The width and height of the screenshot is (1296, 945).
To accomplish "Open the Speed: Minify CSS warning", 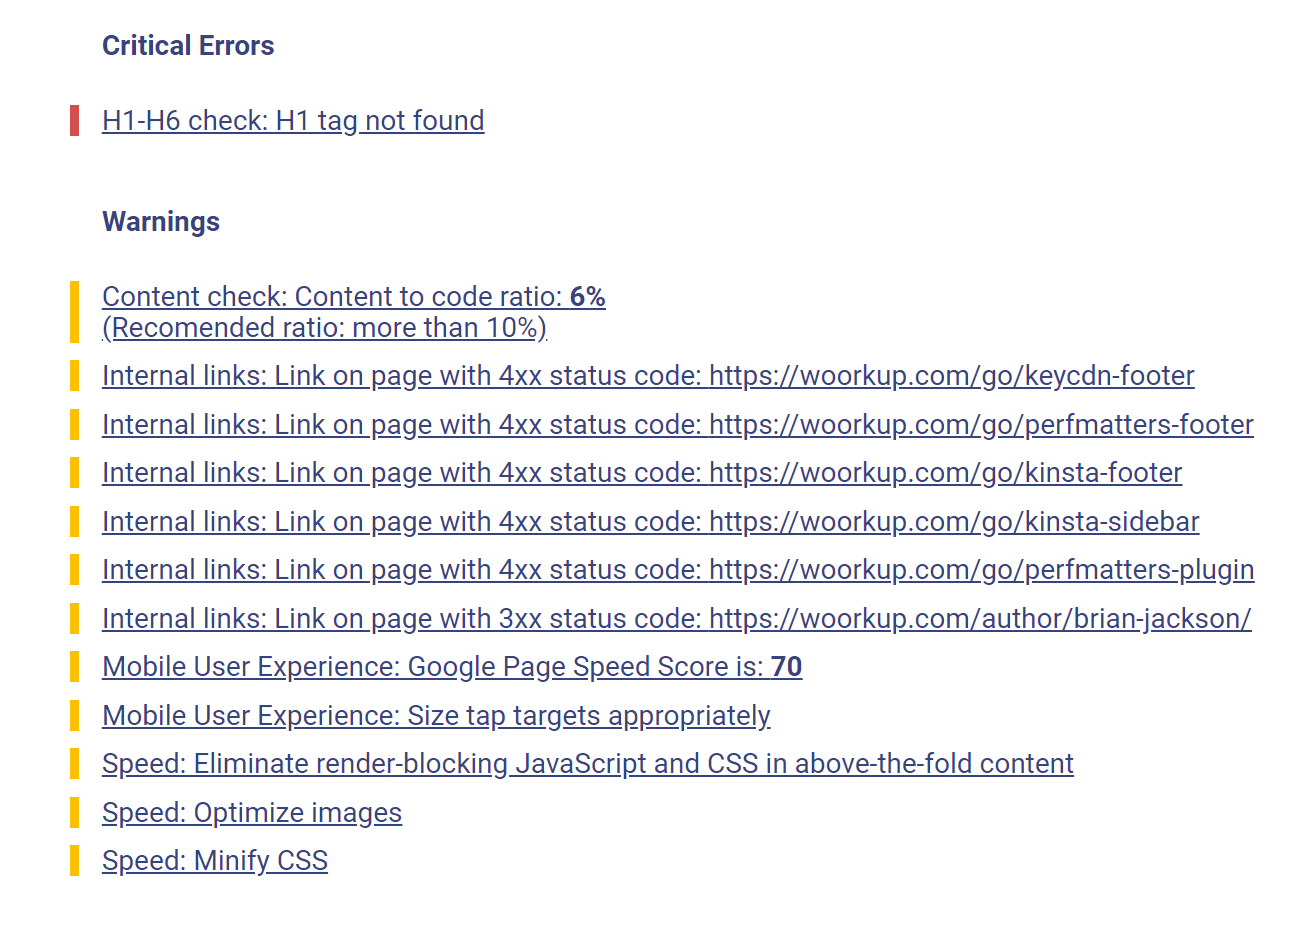I will (x=215, y=861).
